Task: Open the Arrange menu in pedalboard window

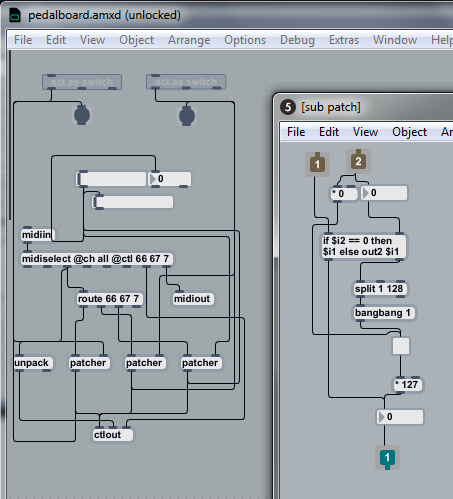Action: [x=189, y=40]
